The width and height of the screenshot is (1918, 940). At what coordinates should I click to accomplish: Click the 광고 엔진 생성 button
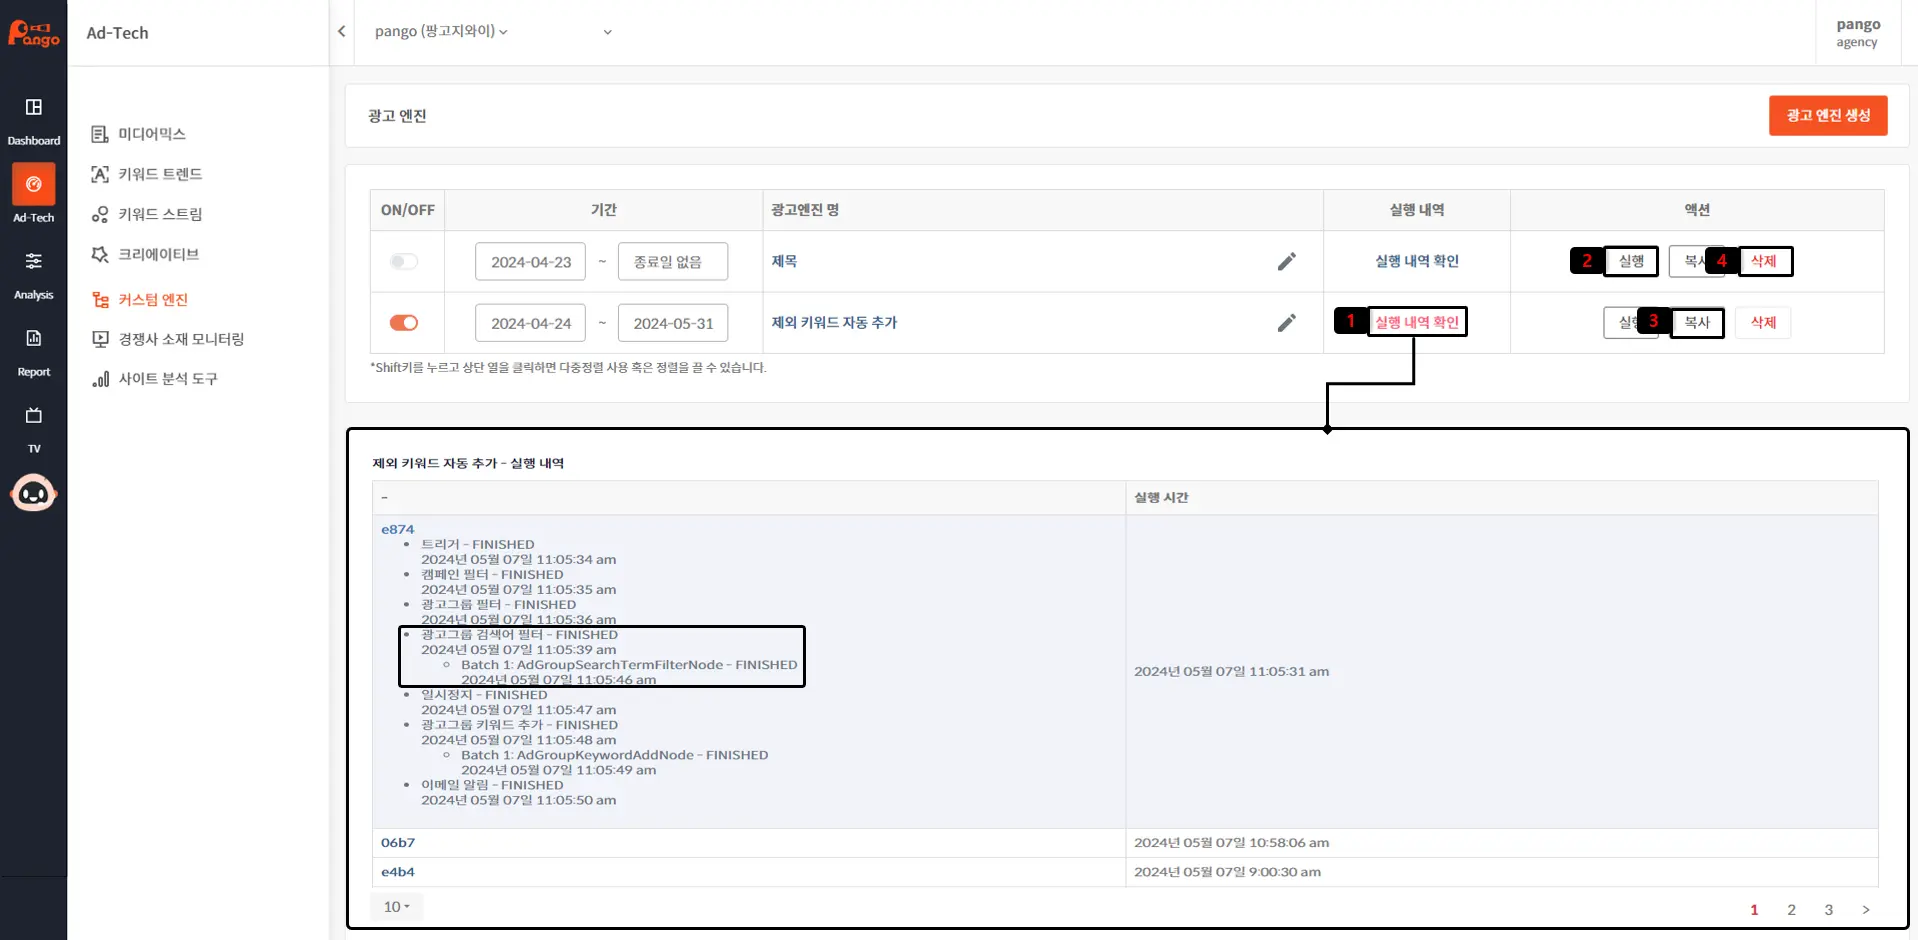click(x=1827, y=116)
